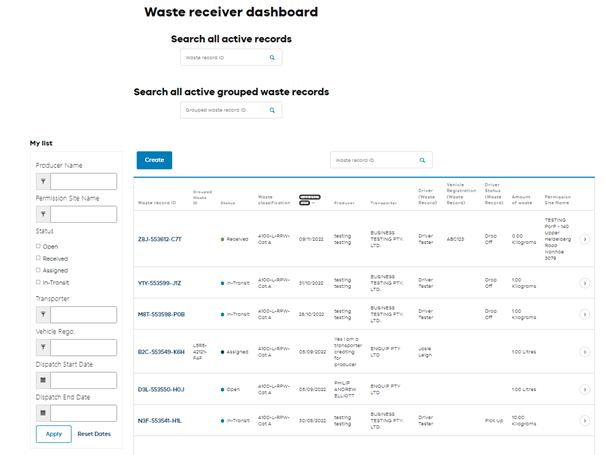Tick the Open status checkbox
The image size is (605, 455).
38,246
